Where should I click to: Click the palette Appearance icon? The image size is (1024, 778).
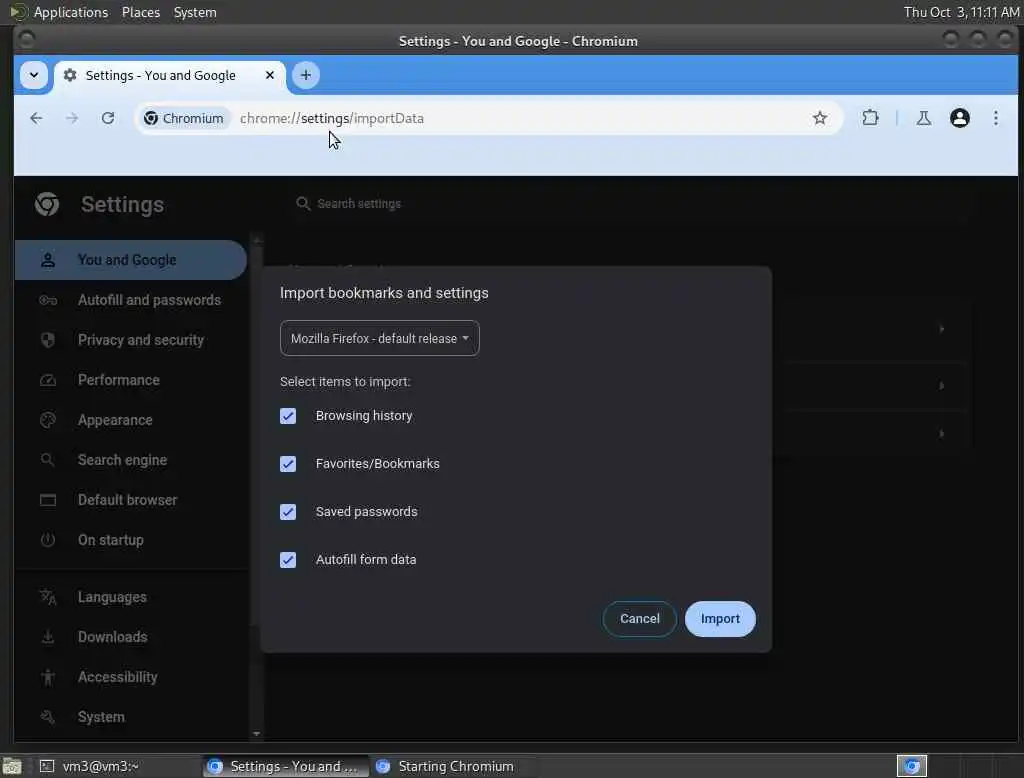48,420
